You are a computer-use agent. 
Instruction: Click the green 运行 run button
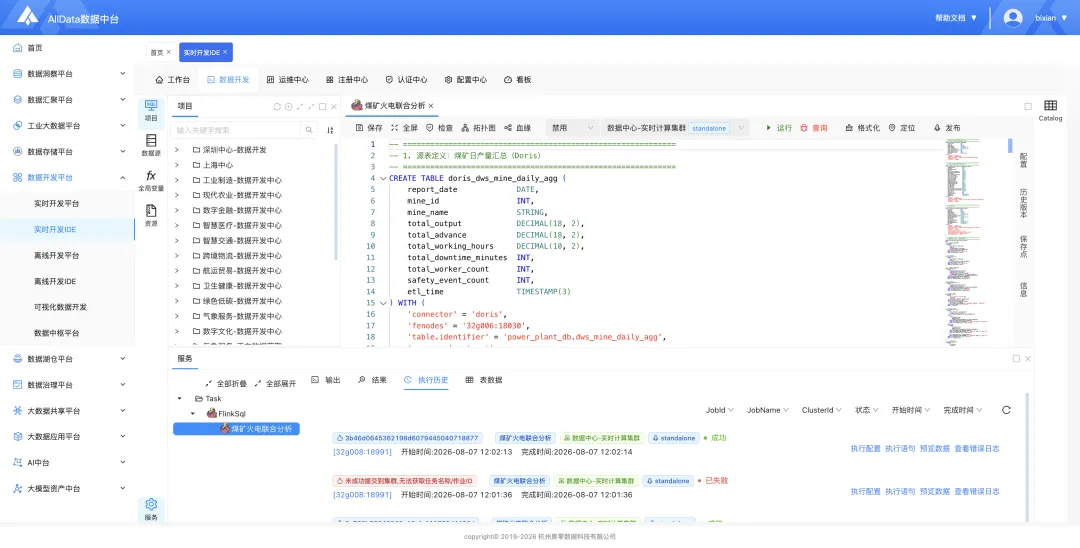coord(779,128)
